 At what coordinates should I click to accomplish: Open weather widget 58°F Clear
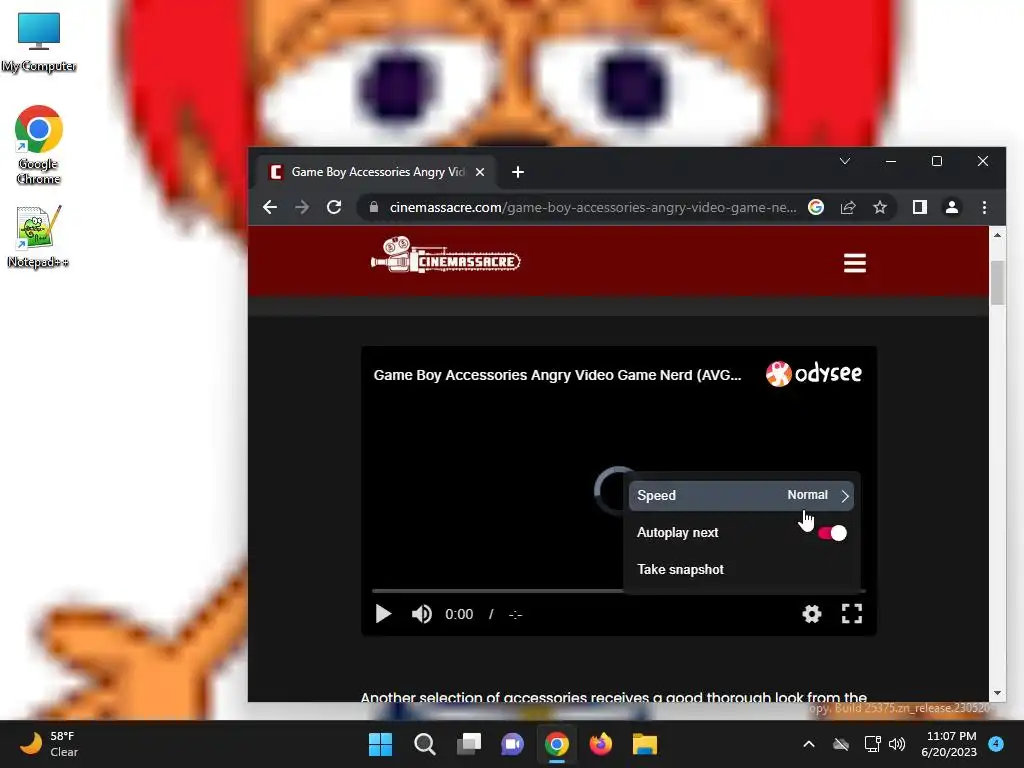click(49, 744)
